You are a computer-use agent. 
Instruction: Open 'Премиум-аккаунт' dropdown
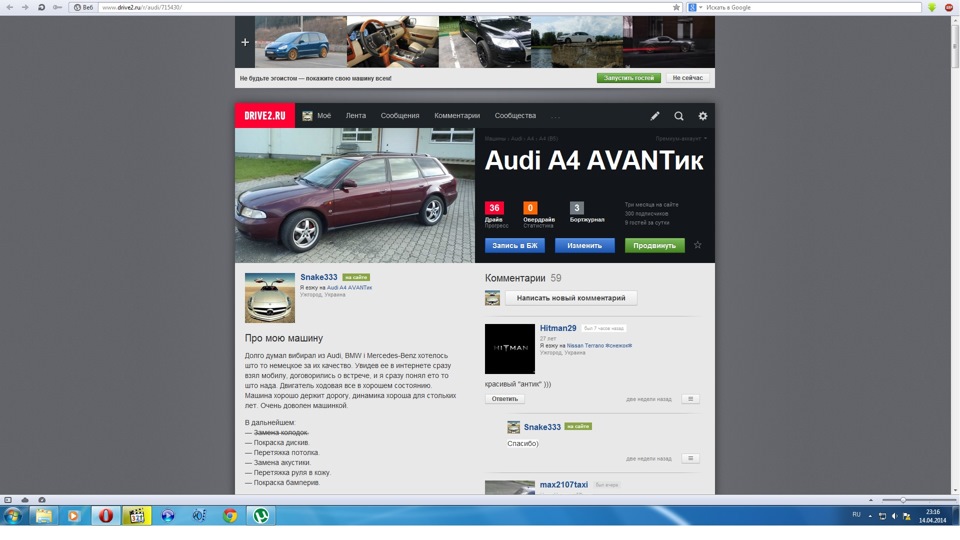pos(681,138)
